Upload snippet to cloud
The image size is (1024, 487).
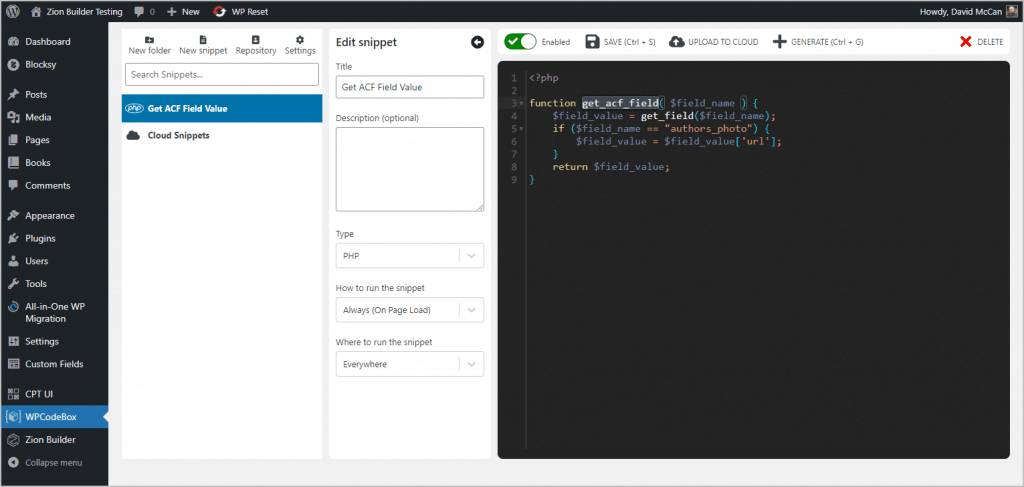click(714, 42)
